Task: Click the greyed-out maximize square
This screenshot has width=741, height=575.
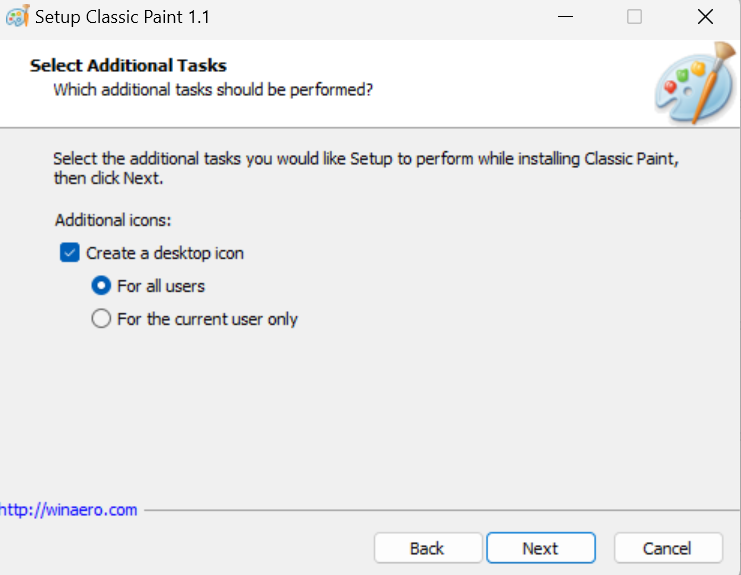Action: pyautogui.click(x=634, y=17)
